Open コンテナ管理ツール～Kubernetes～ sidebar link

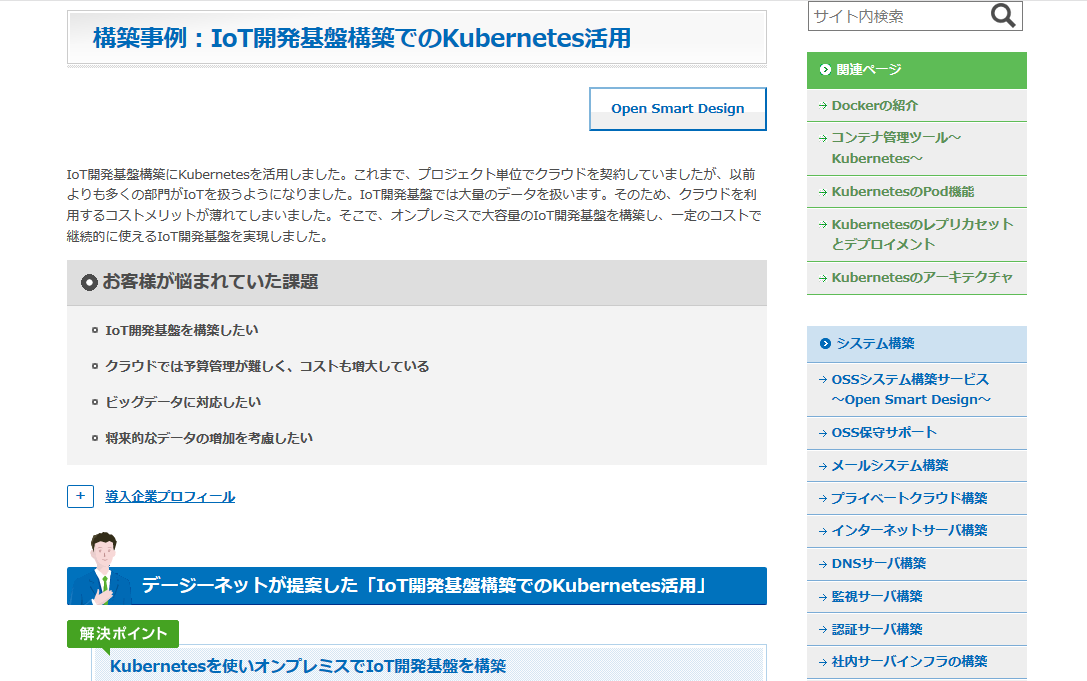[x=895, y=148]
